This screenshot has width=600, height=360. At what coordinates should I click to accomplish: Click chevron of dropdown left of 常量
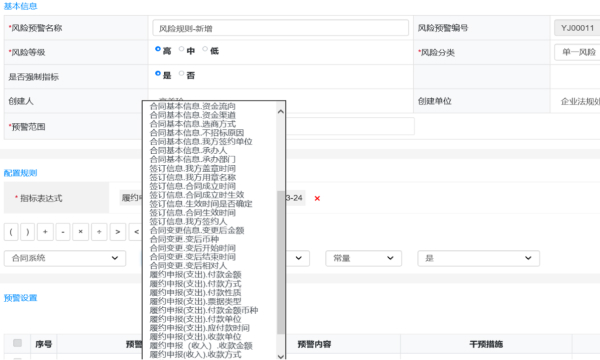click(x=298, y=258)
